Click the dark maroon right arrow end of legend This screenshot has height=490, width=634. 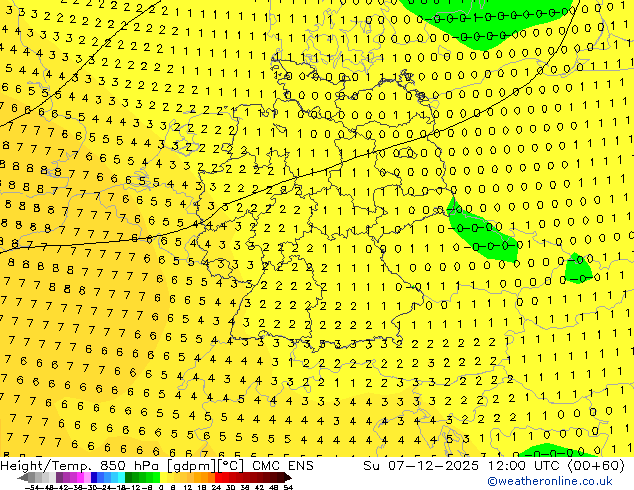(x=288, y=477)
